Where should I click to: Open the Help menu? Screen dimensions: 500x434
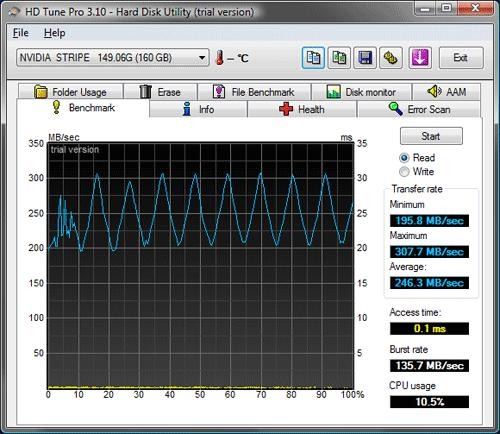point(55,33)
